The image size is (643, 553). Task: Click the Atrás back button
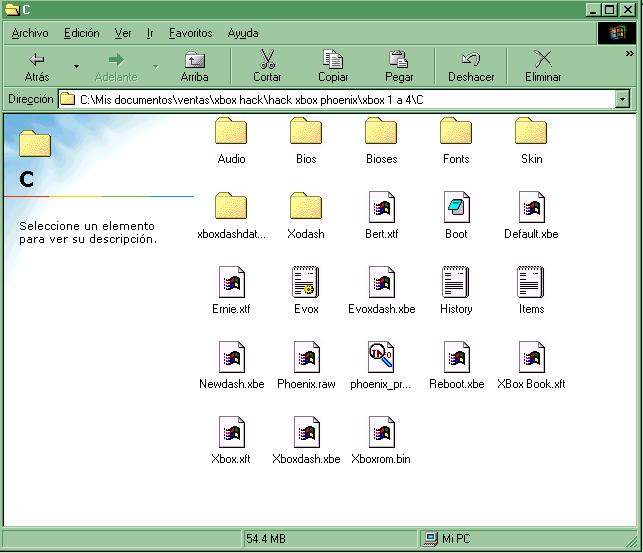tap(37, 66)
